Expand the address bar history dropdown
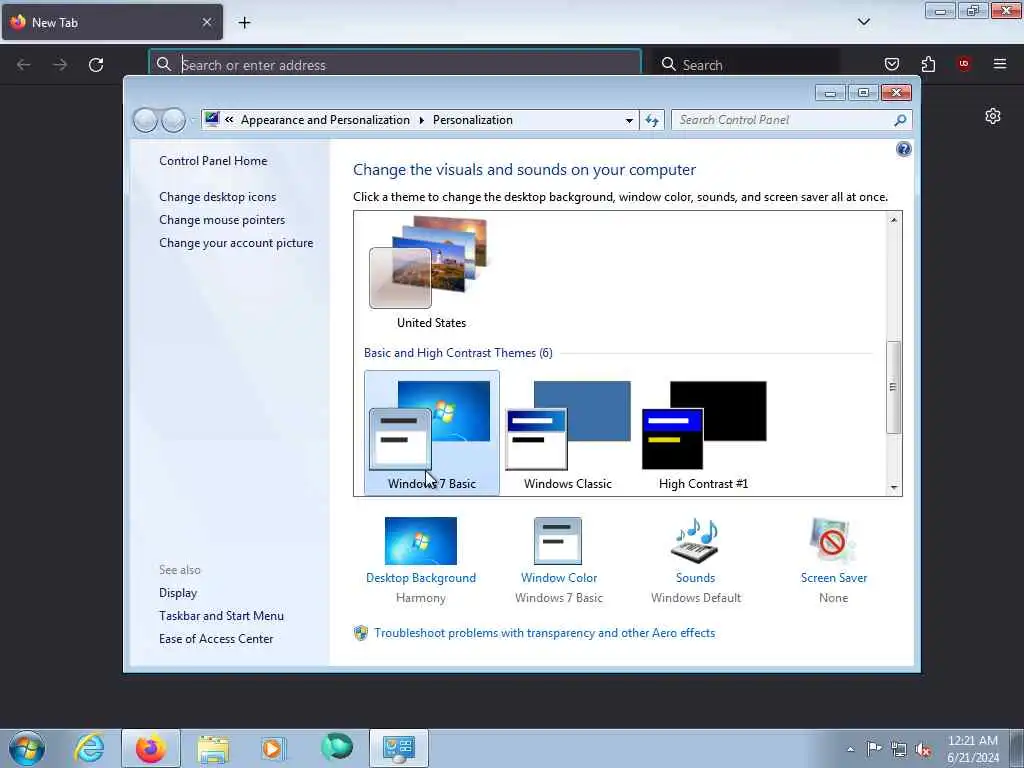Image resolution: width=1024 pixels, height=768 pixels. [629, 120]
